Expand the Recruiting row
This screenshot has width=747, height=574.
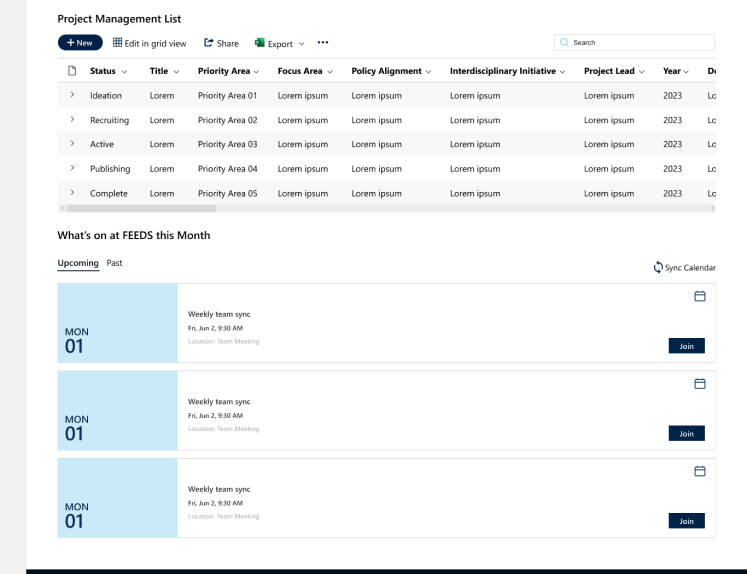click(x=72, y=119)
